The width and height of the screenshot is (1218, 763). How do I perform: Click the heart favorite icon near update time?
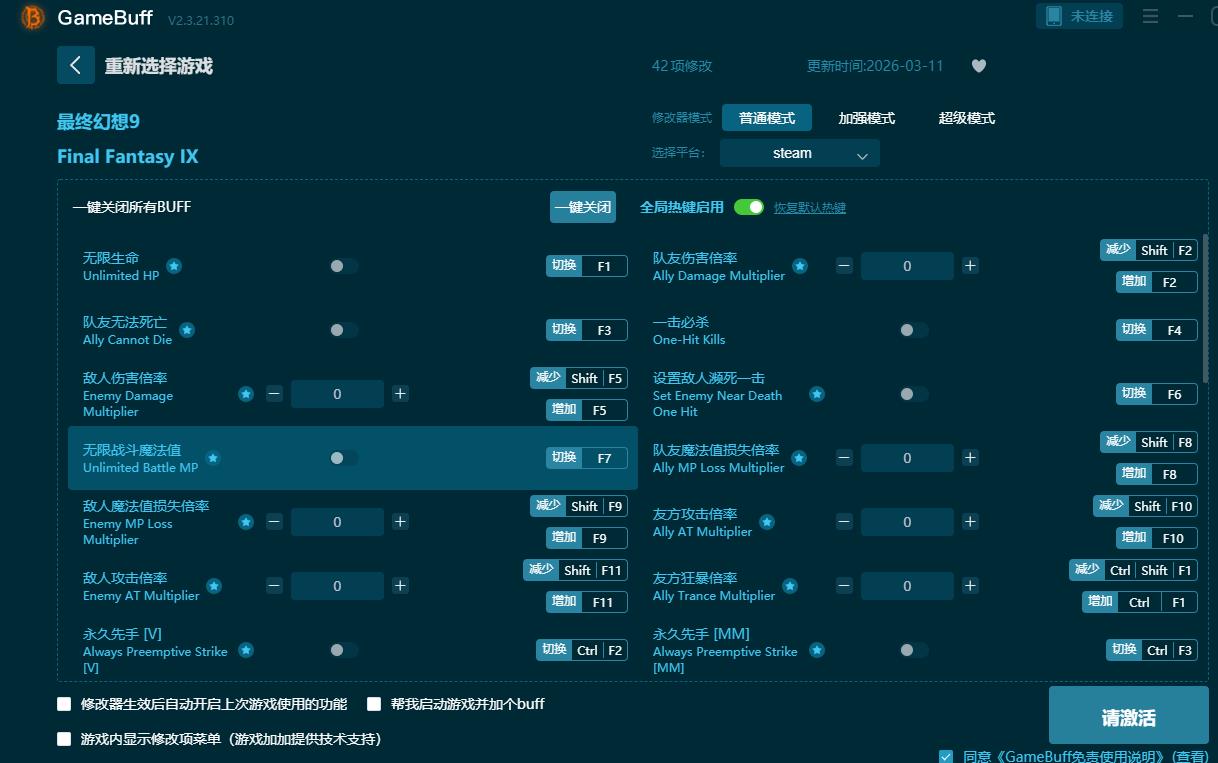978,65
